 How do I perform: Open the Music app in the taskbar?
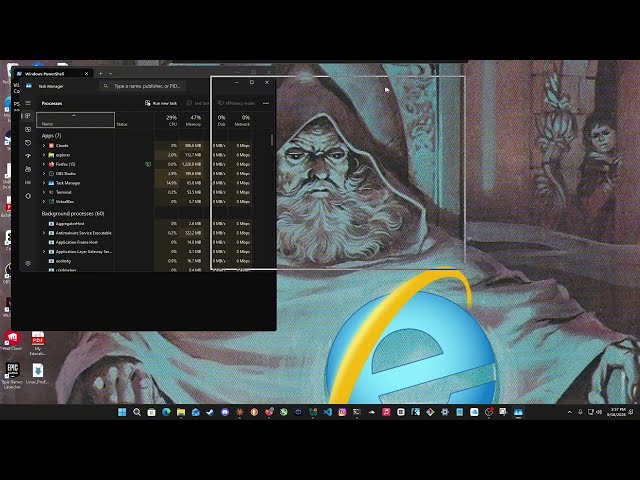coord(386,412)
